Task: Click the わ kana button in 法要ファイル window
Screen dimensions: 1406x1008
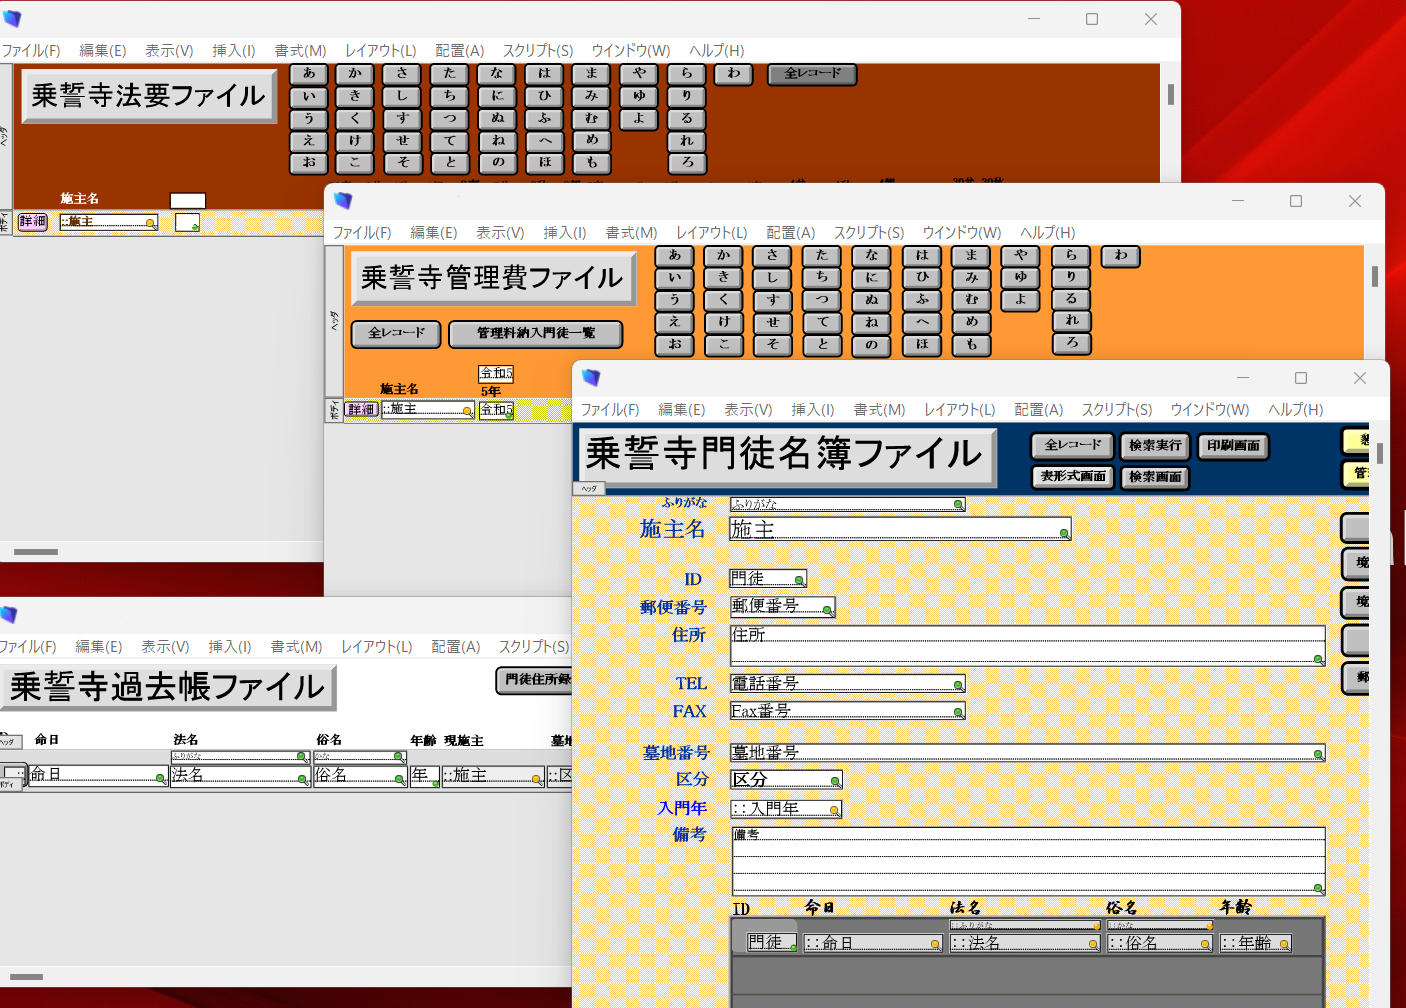Action: (734, 74)
